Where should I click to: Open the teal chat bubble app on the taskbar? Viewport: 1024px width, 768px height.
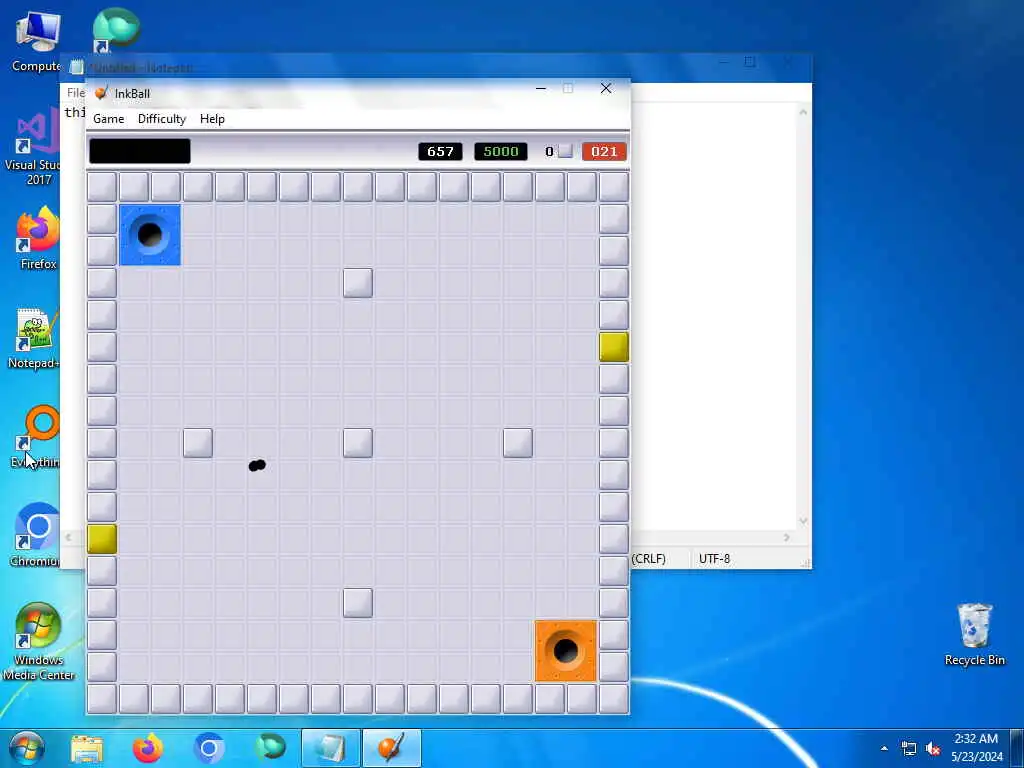click(270, 748)
